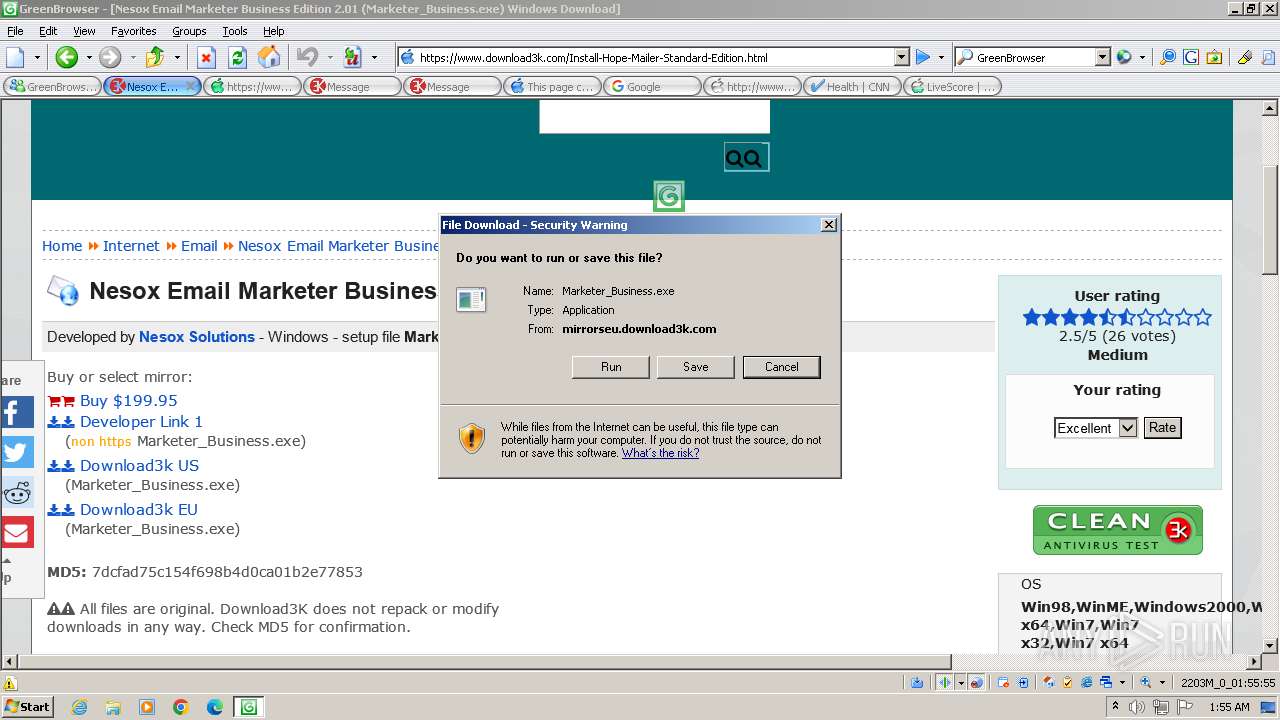The width and height of the screenshot is (1280, 720).
Task: Open the Up folder dropdown arrow
Action: tap(177, 57)
